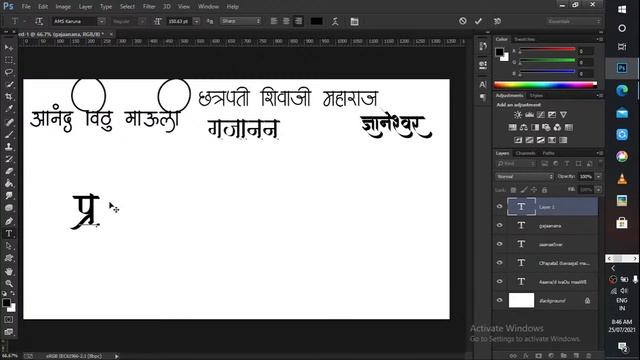This screenshot has height=360, width=640.
Task: Open the Windows Start button
Action: (622, 9)
